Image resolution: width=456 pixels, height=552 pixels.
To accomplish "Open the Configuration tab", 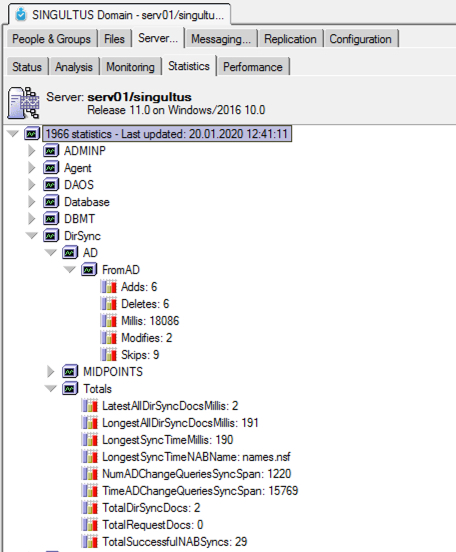I will point(361,39).
